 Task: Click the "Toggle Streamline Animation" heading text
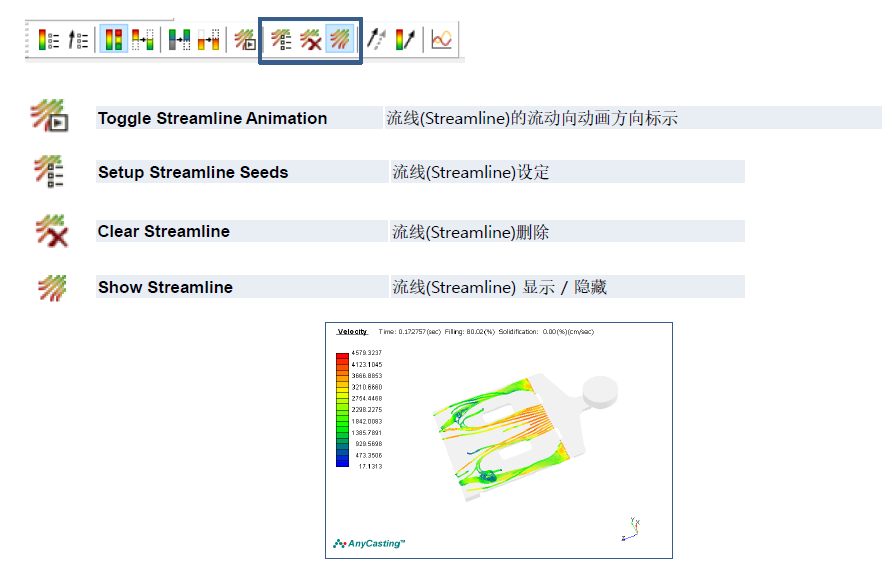[212, 118]
